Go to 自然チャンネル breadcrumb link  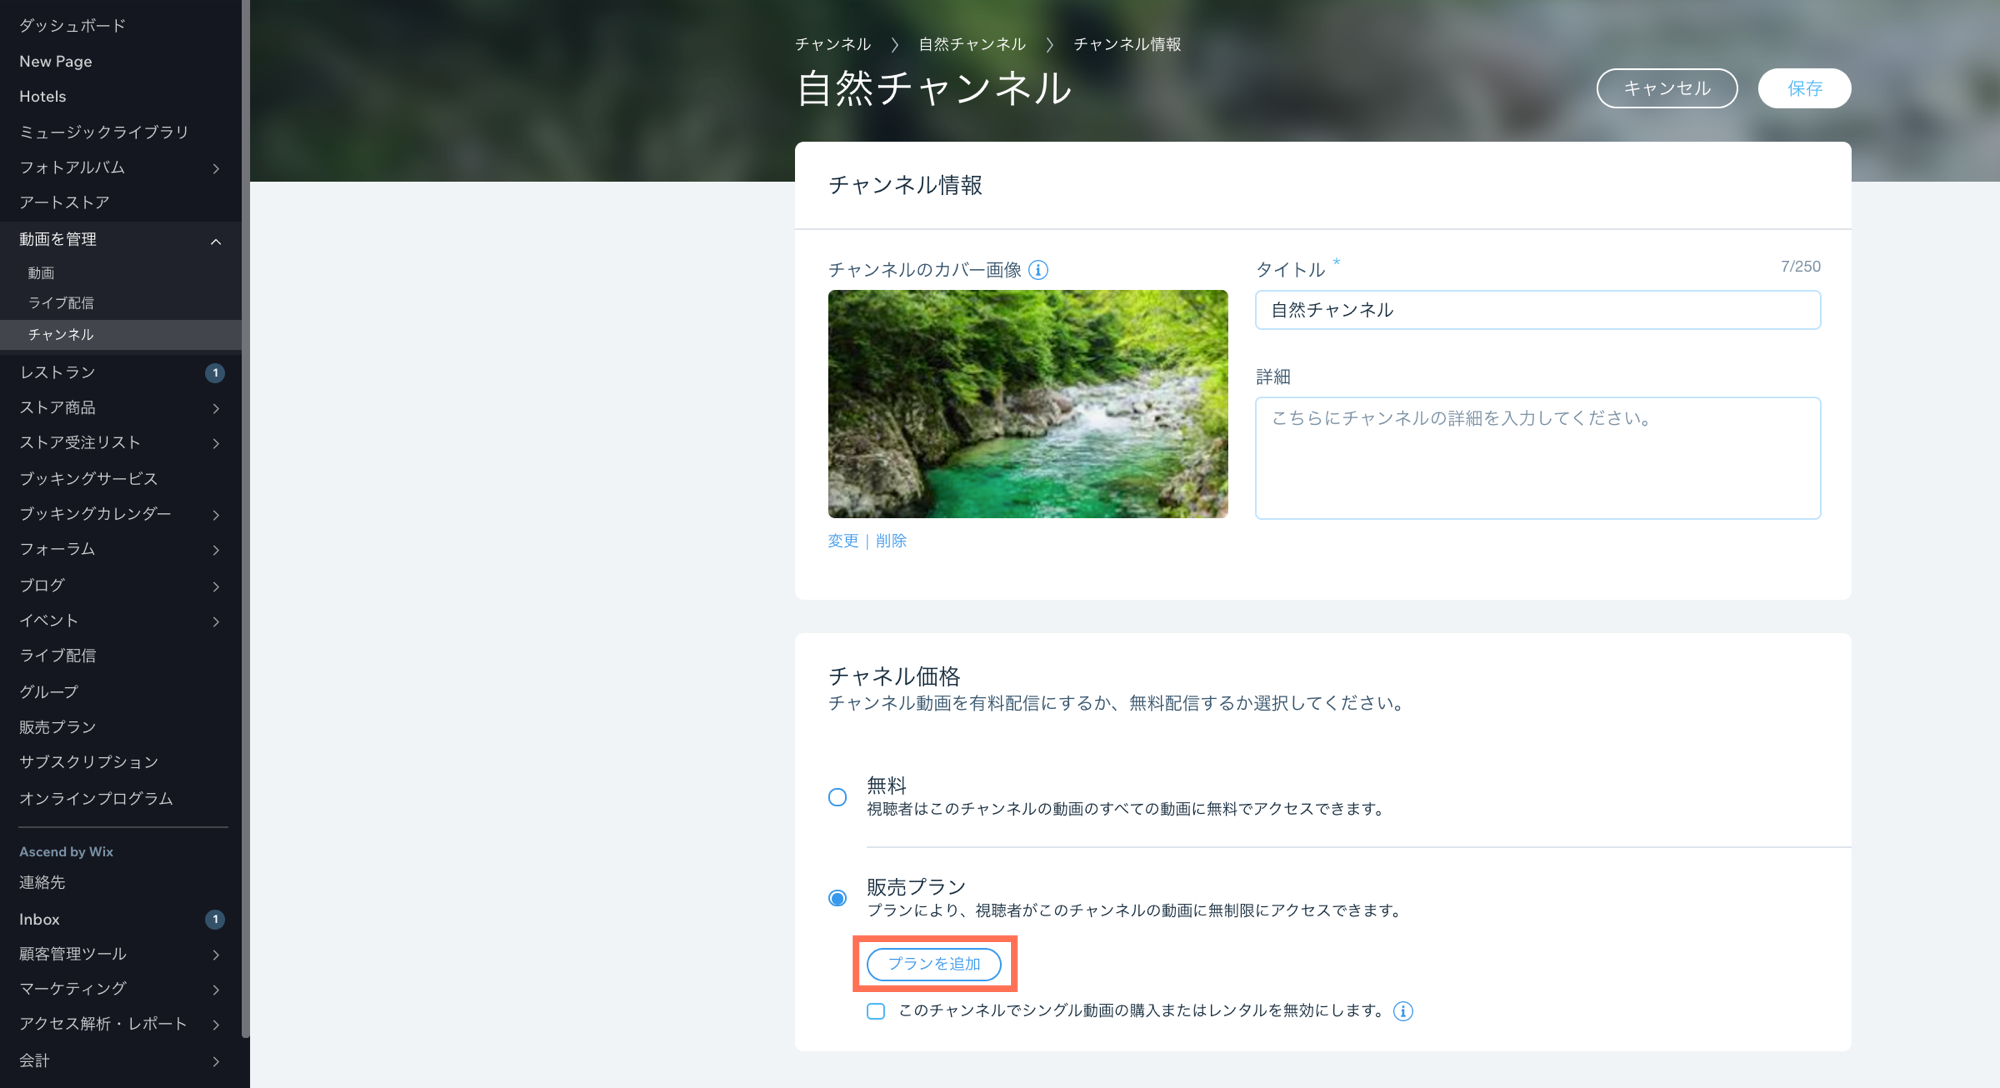coord(972,44)
